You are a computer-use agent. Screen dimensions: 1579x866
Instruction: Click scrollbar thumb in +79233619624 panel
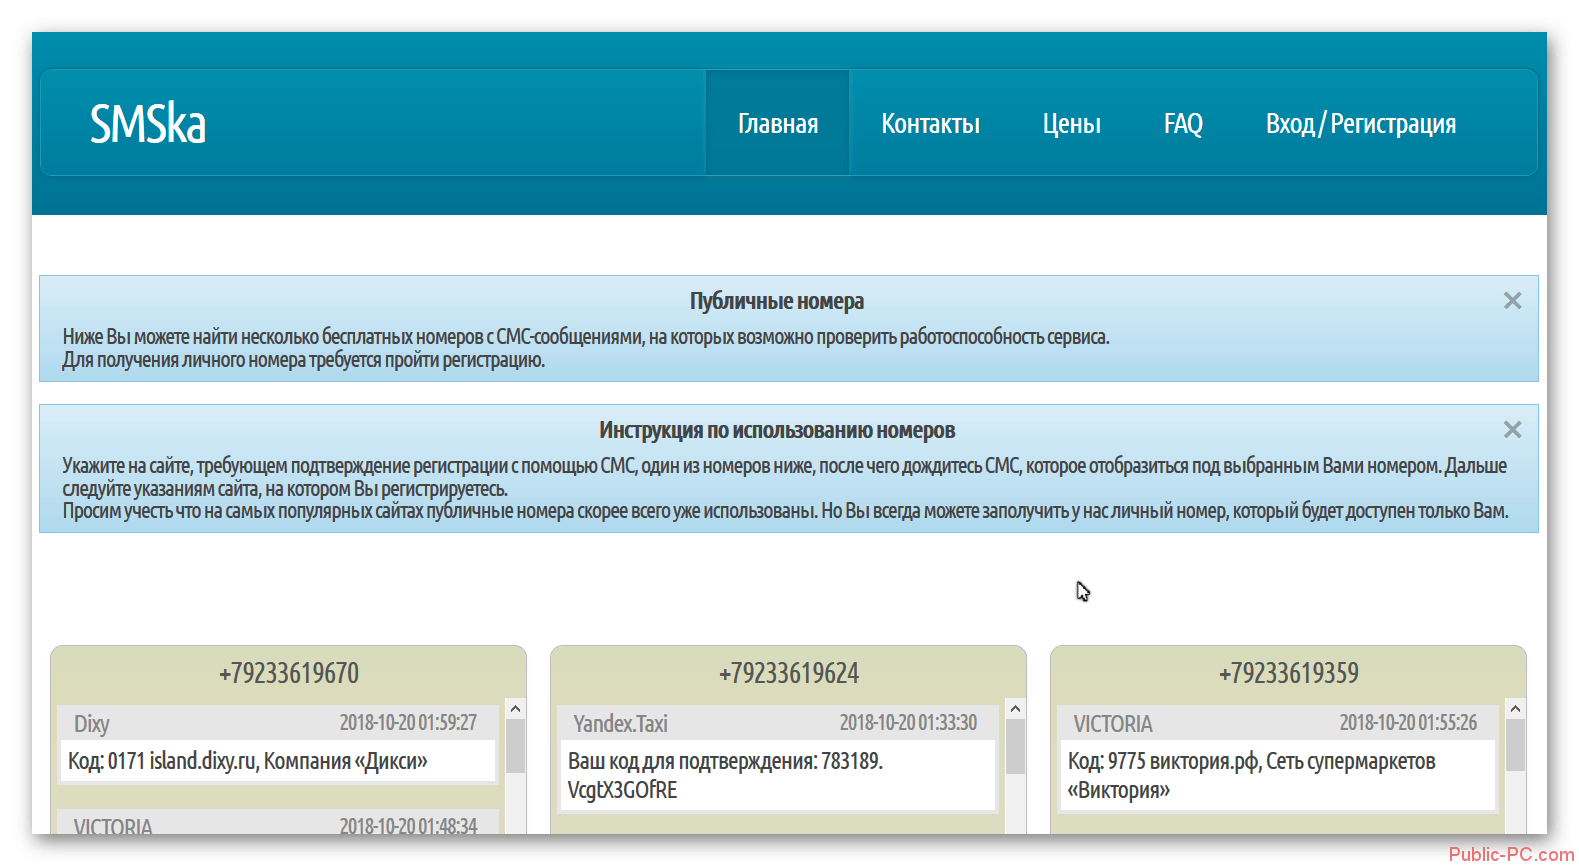[x=1015, y=746]
